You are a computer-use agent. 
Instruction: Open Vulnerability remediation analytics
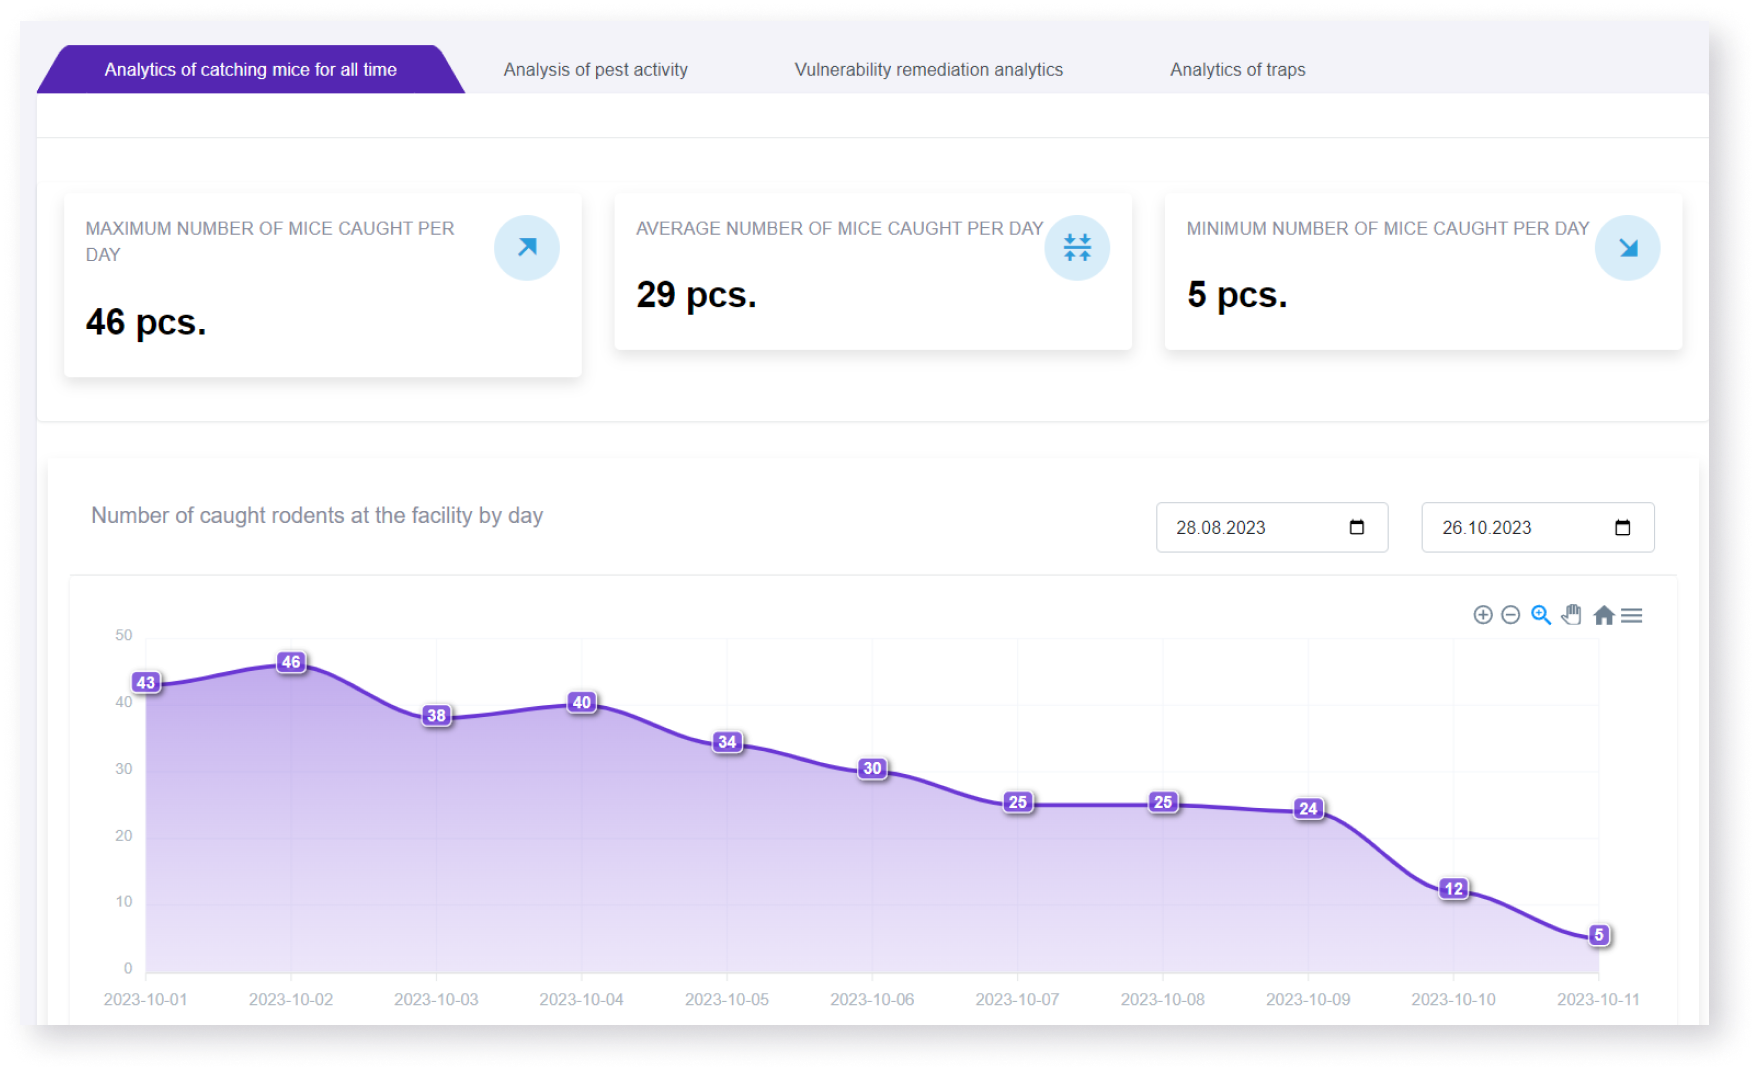(x=928, y=69)
